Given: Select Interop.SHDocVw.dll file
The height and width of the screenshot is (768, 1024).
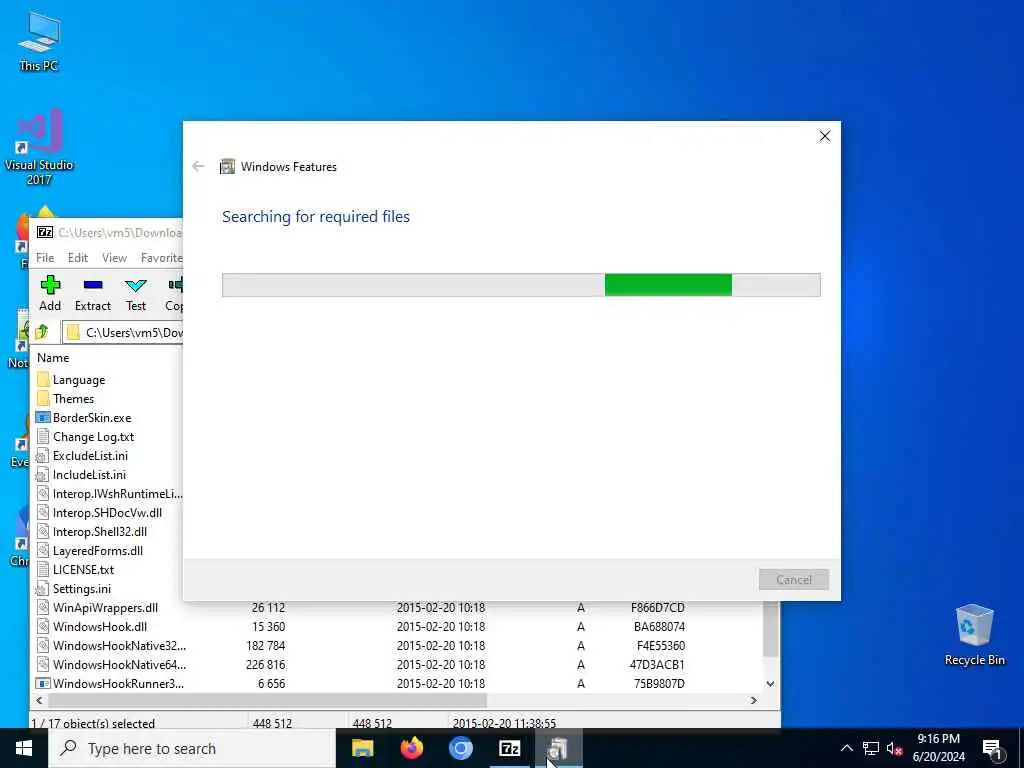Looking at the screenshot, I should 107,513.
